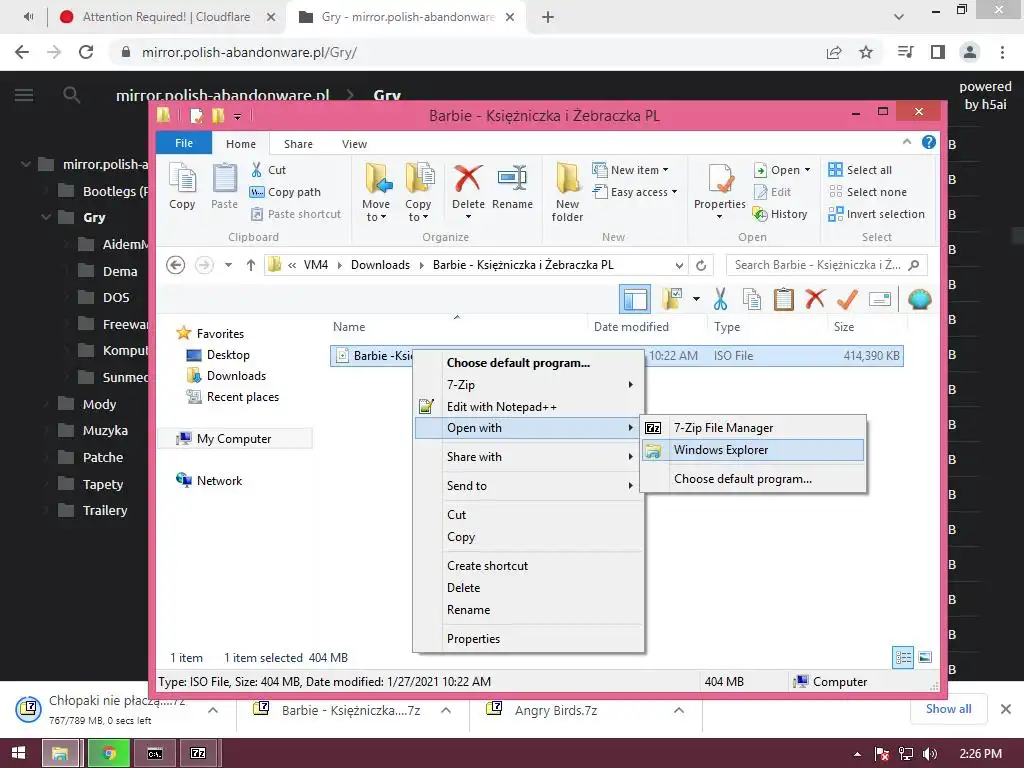Click Show all downloads button
The image size is (1024, 768).
948,709
